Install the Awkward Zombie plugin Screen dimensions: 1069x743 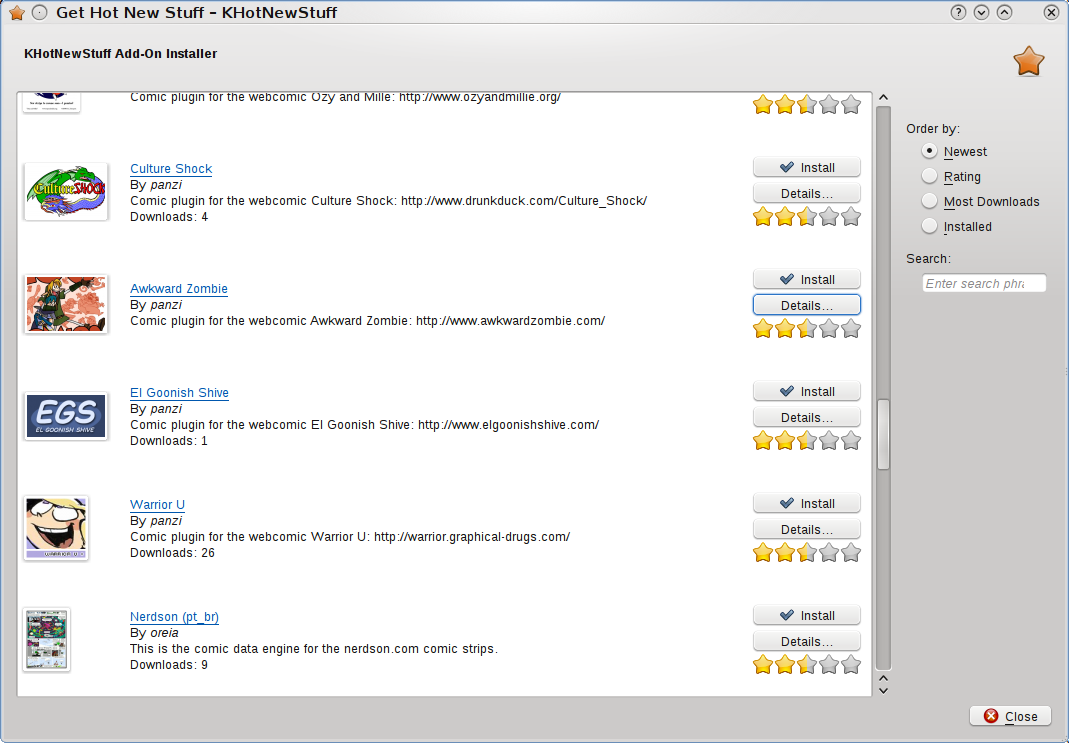pos(807,279)
